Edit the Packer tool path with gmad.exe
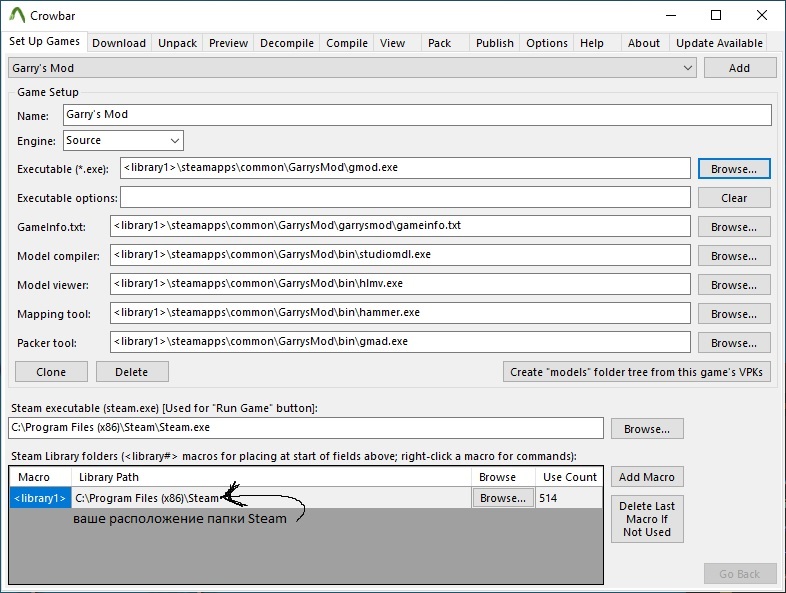The image size is (786, 593). (x=400, y=342)
